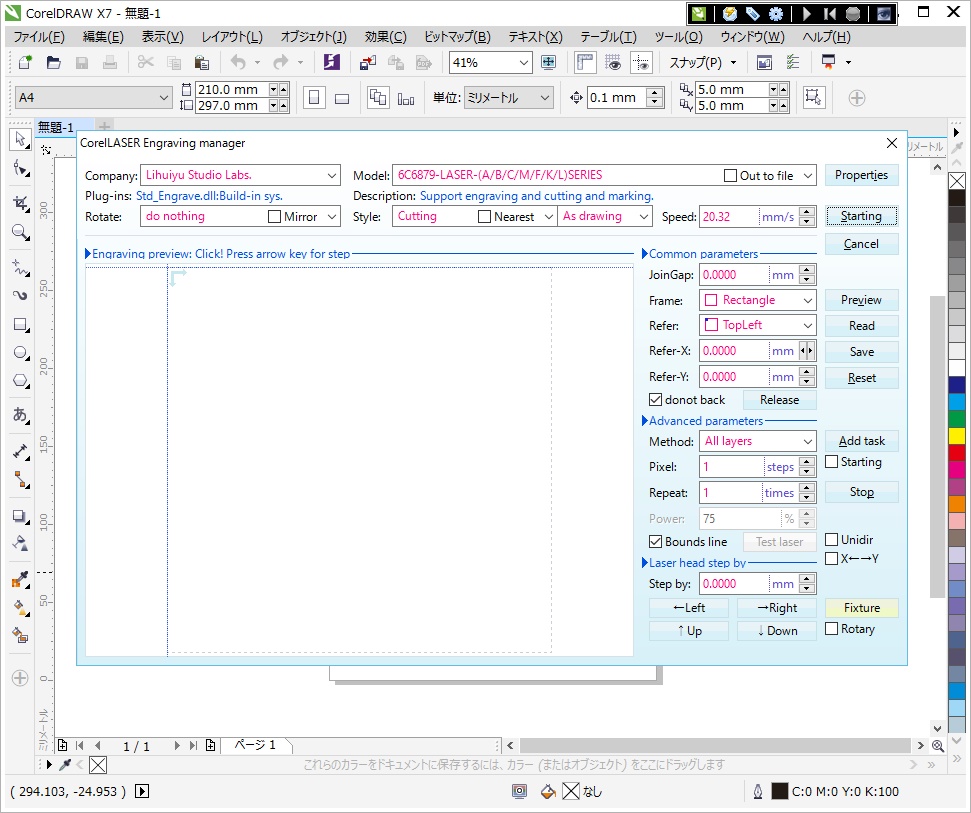
Task: Open the 編集(E) menu
Action: coord(103,37)
